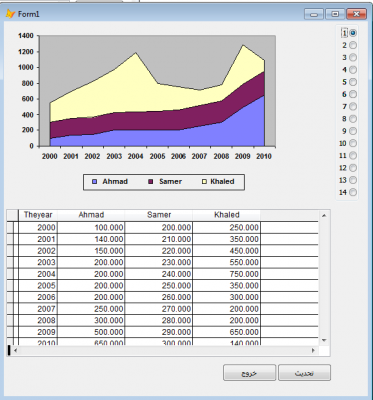The width and height of the screenshot is (373, 400).
Task: Click Ahmad cell 150.000
Action: point(91,251)
